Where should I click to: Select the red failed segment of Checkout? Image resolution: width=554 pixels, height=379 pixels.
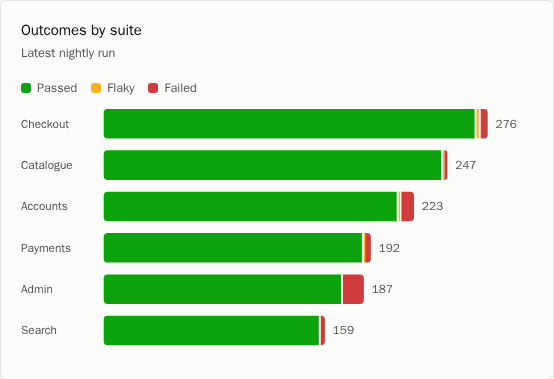pyautogui.click(x=484, y=124)
